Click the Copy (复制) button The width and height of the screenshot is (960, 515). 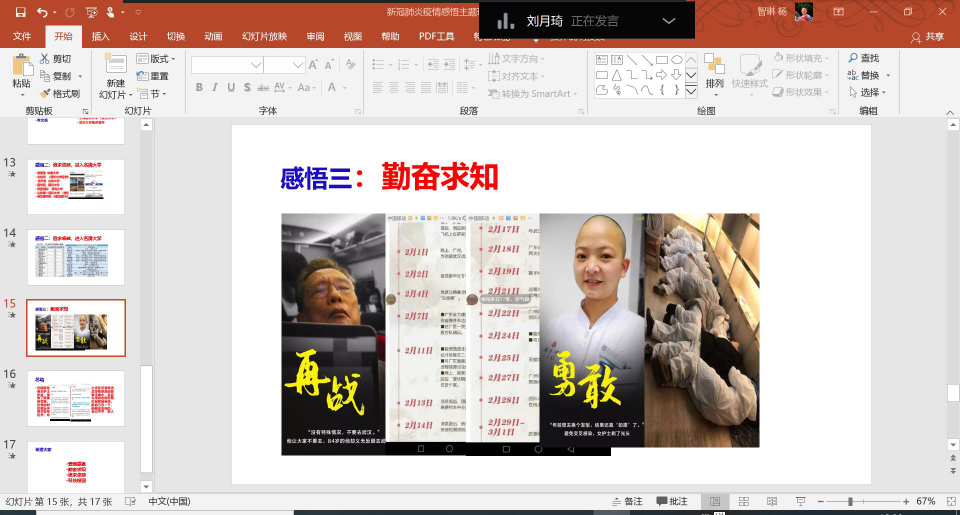56,76
